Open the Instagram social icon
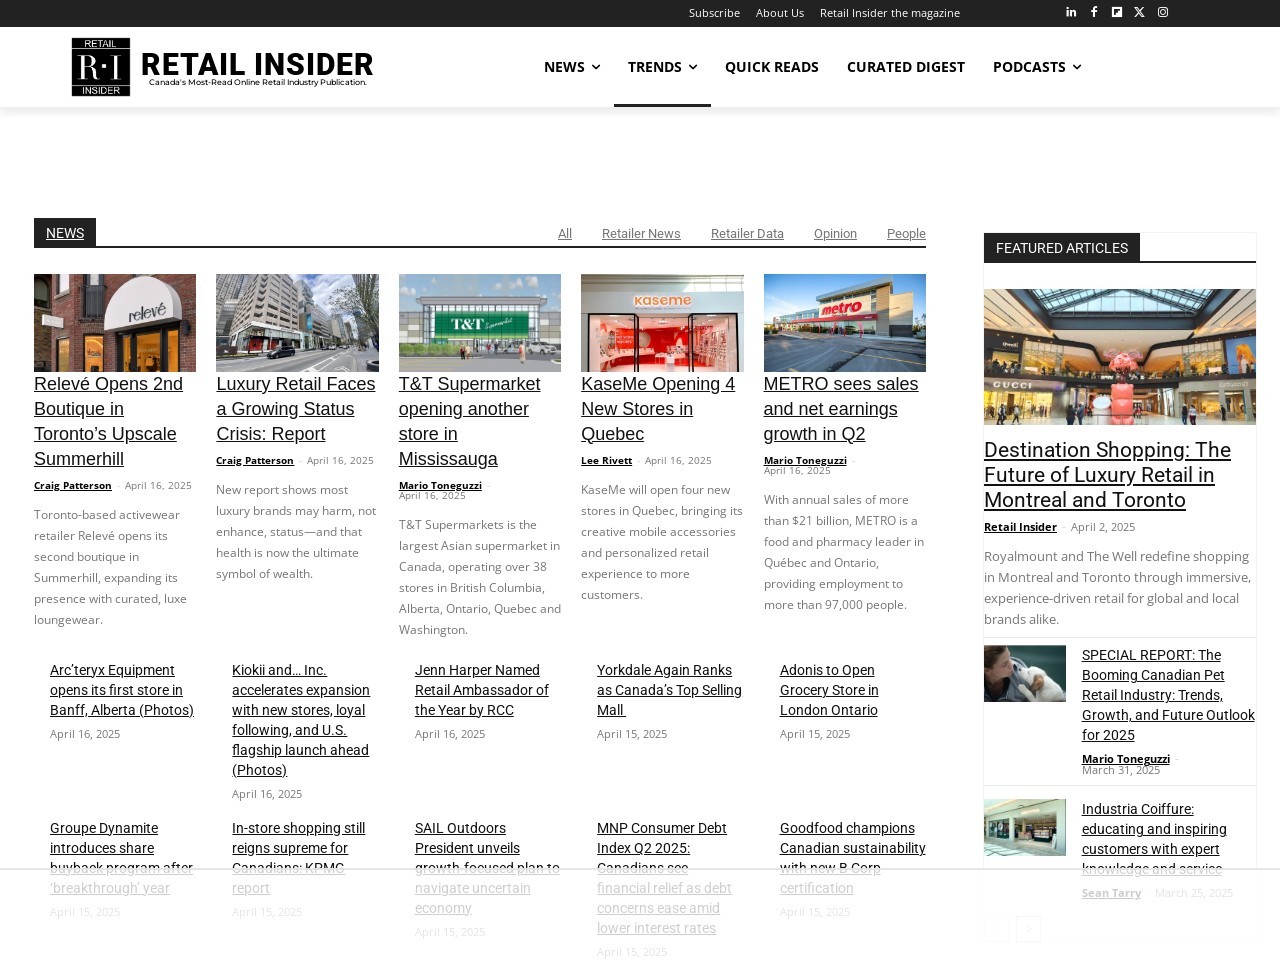This screenshot has height=960, width=1280. point(1163,12)
